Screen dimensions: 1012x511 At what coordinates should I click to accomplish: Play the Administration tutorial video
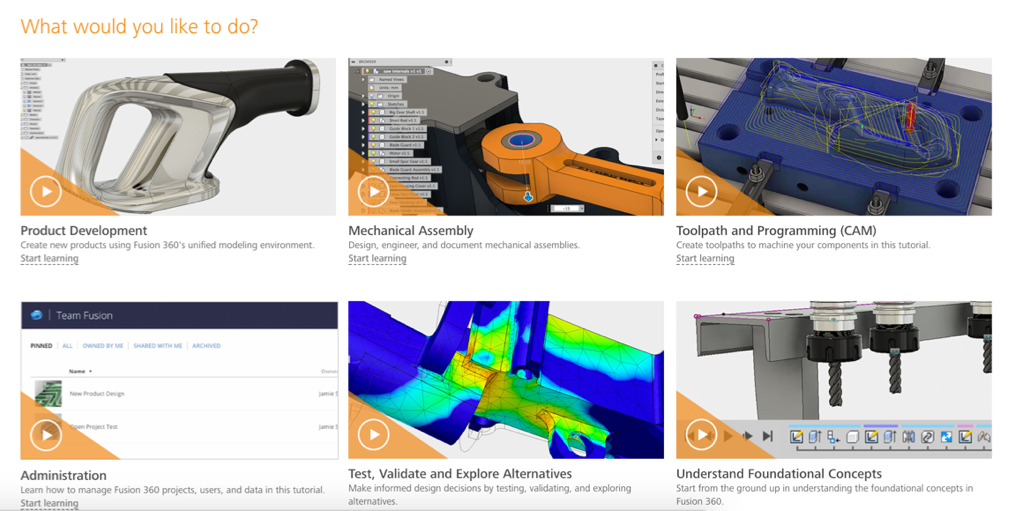pos(46,435)
